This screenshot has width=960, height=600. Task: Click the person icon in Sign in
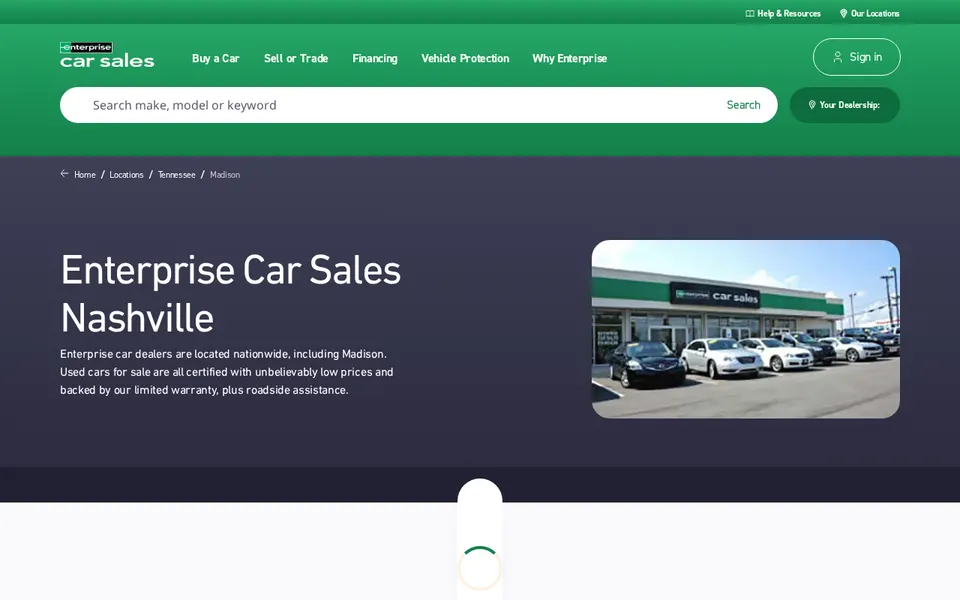pyautogui.click(x=837, y=57)
